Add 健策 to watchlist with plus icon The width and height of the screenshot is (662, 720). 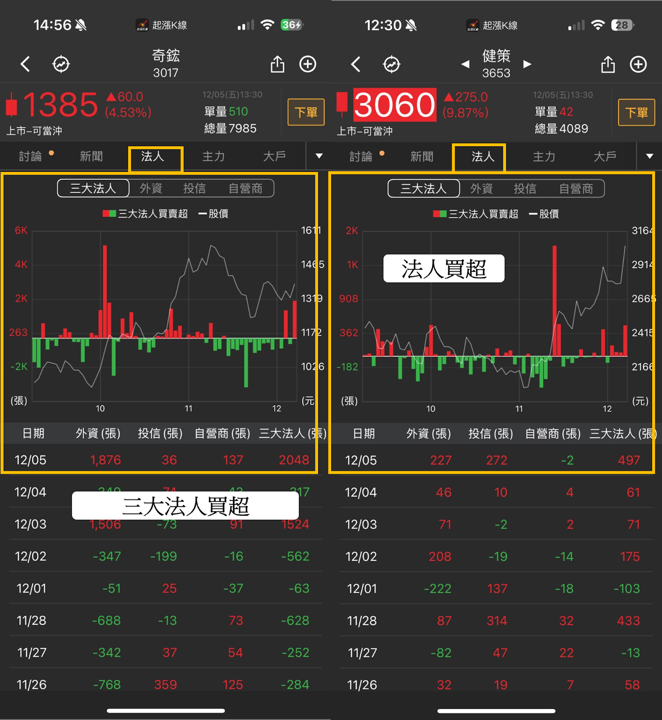click(638, 64)
